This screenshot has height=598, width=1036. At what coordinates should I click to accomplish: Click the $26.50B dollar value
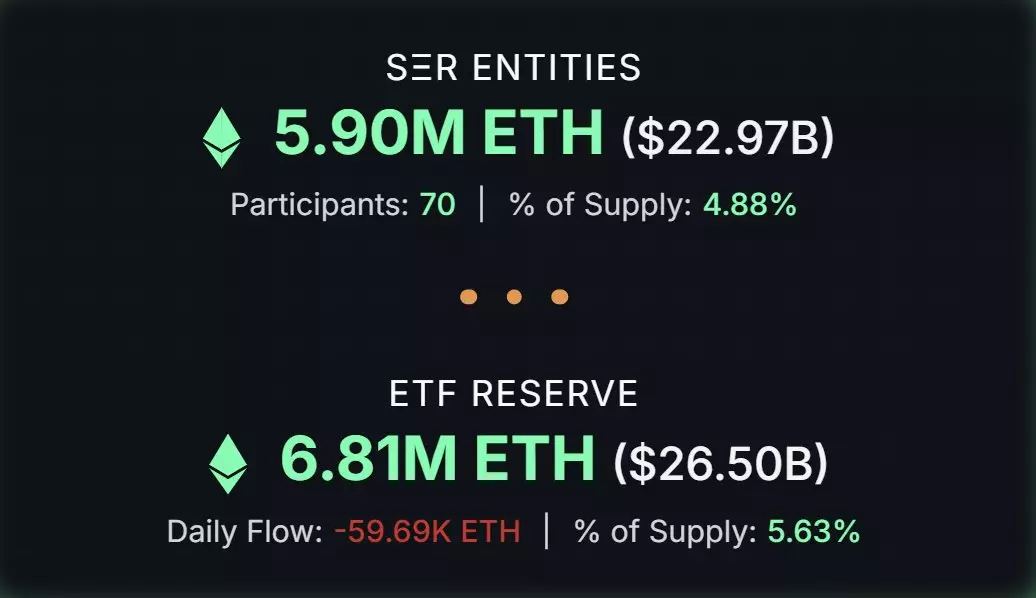point(720,461)
